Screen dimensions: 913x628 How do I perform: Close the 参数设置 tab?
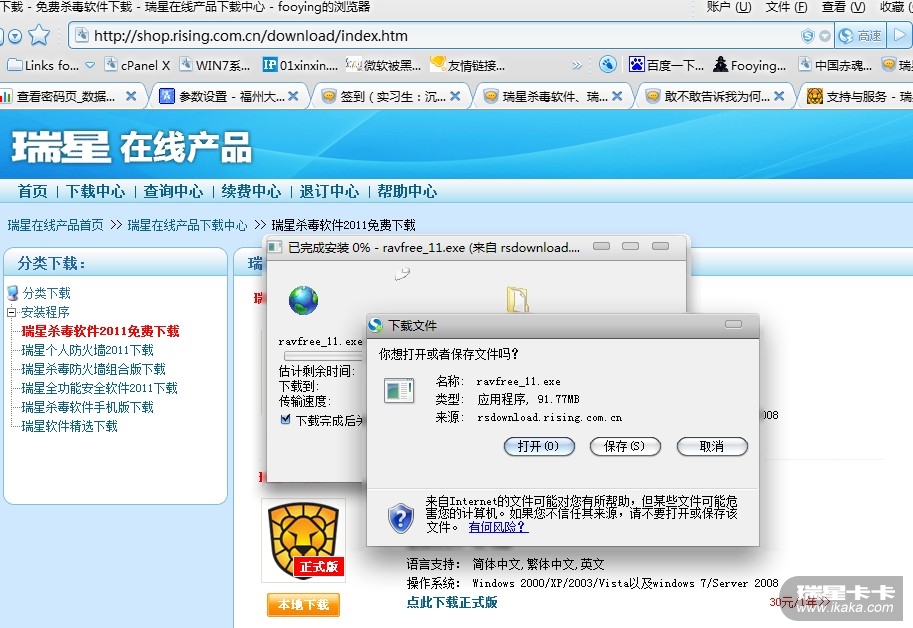click(293, 96)
